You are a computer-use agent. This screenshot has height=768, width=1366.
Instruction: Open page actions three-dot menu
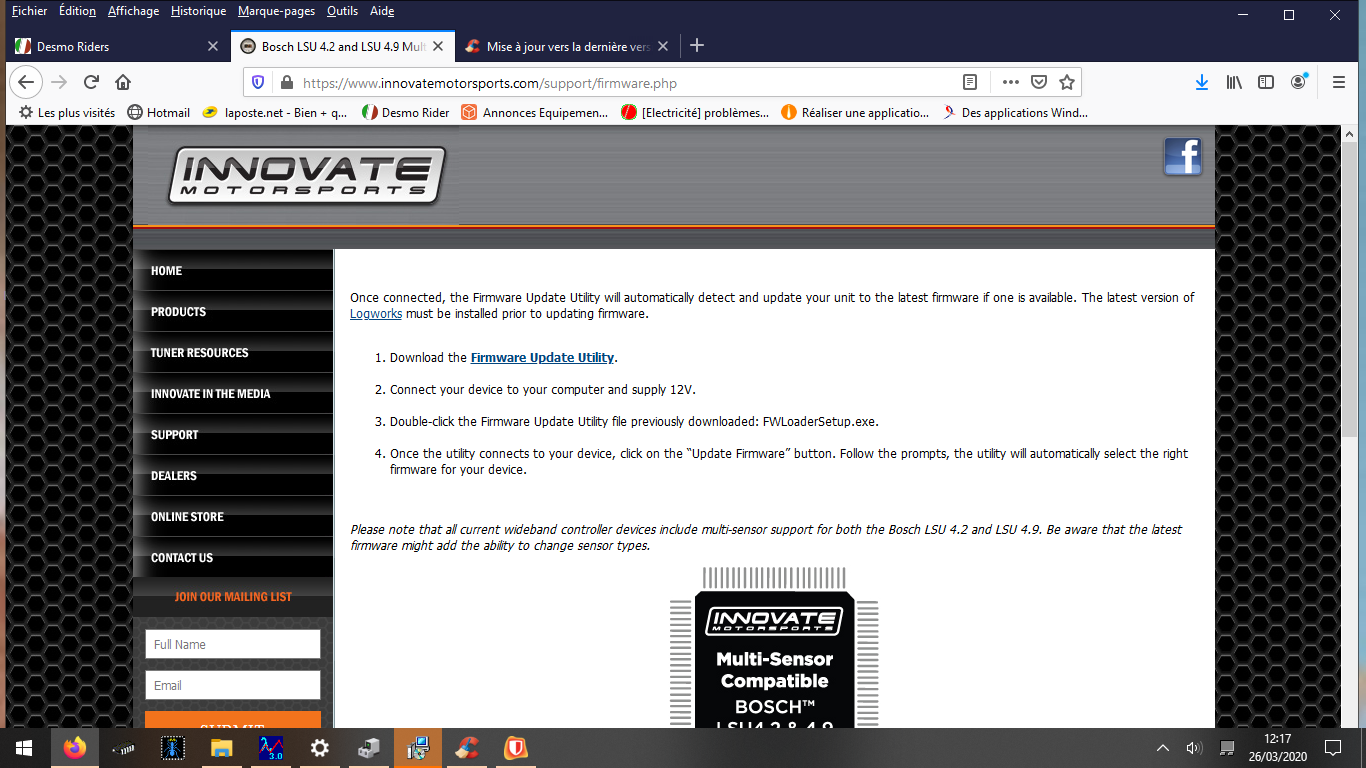pyautogui.click(x=1011, y=82)
